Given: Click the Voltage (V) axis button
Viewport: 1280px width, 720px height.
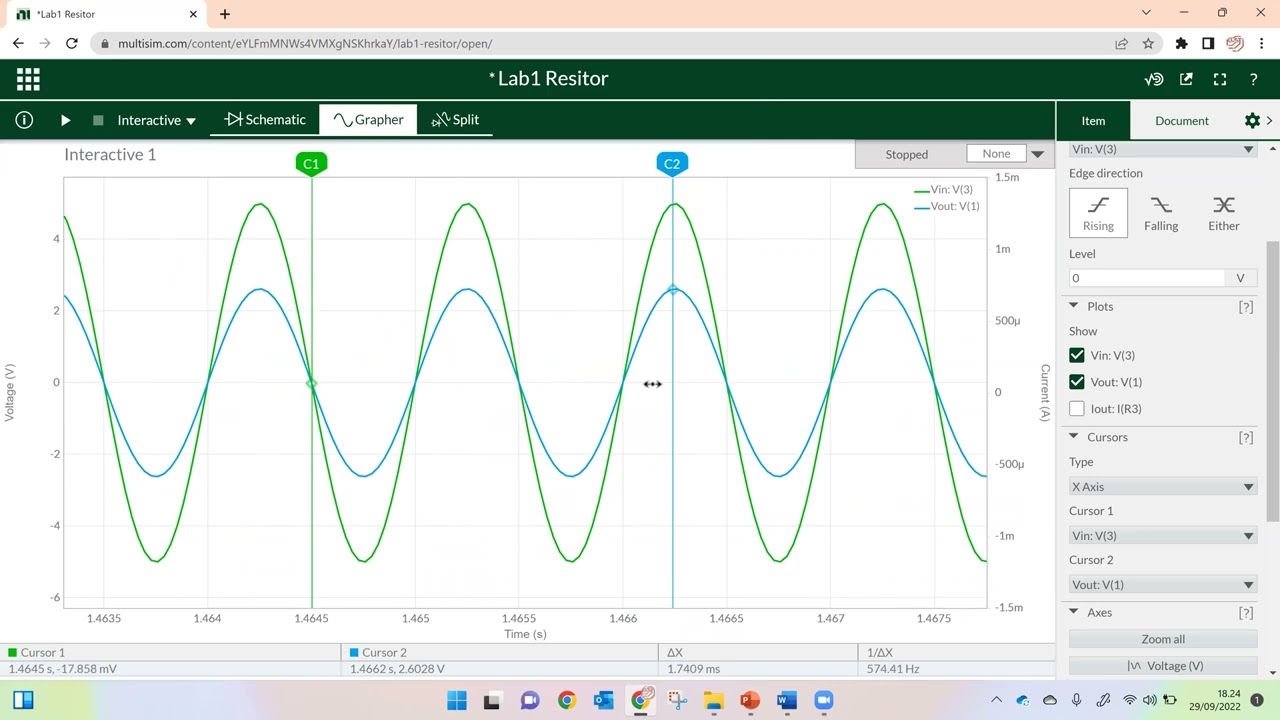Looking at the screenshot, I should [x=1163, y=666].
